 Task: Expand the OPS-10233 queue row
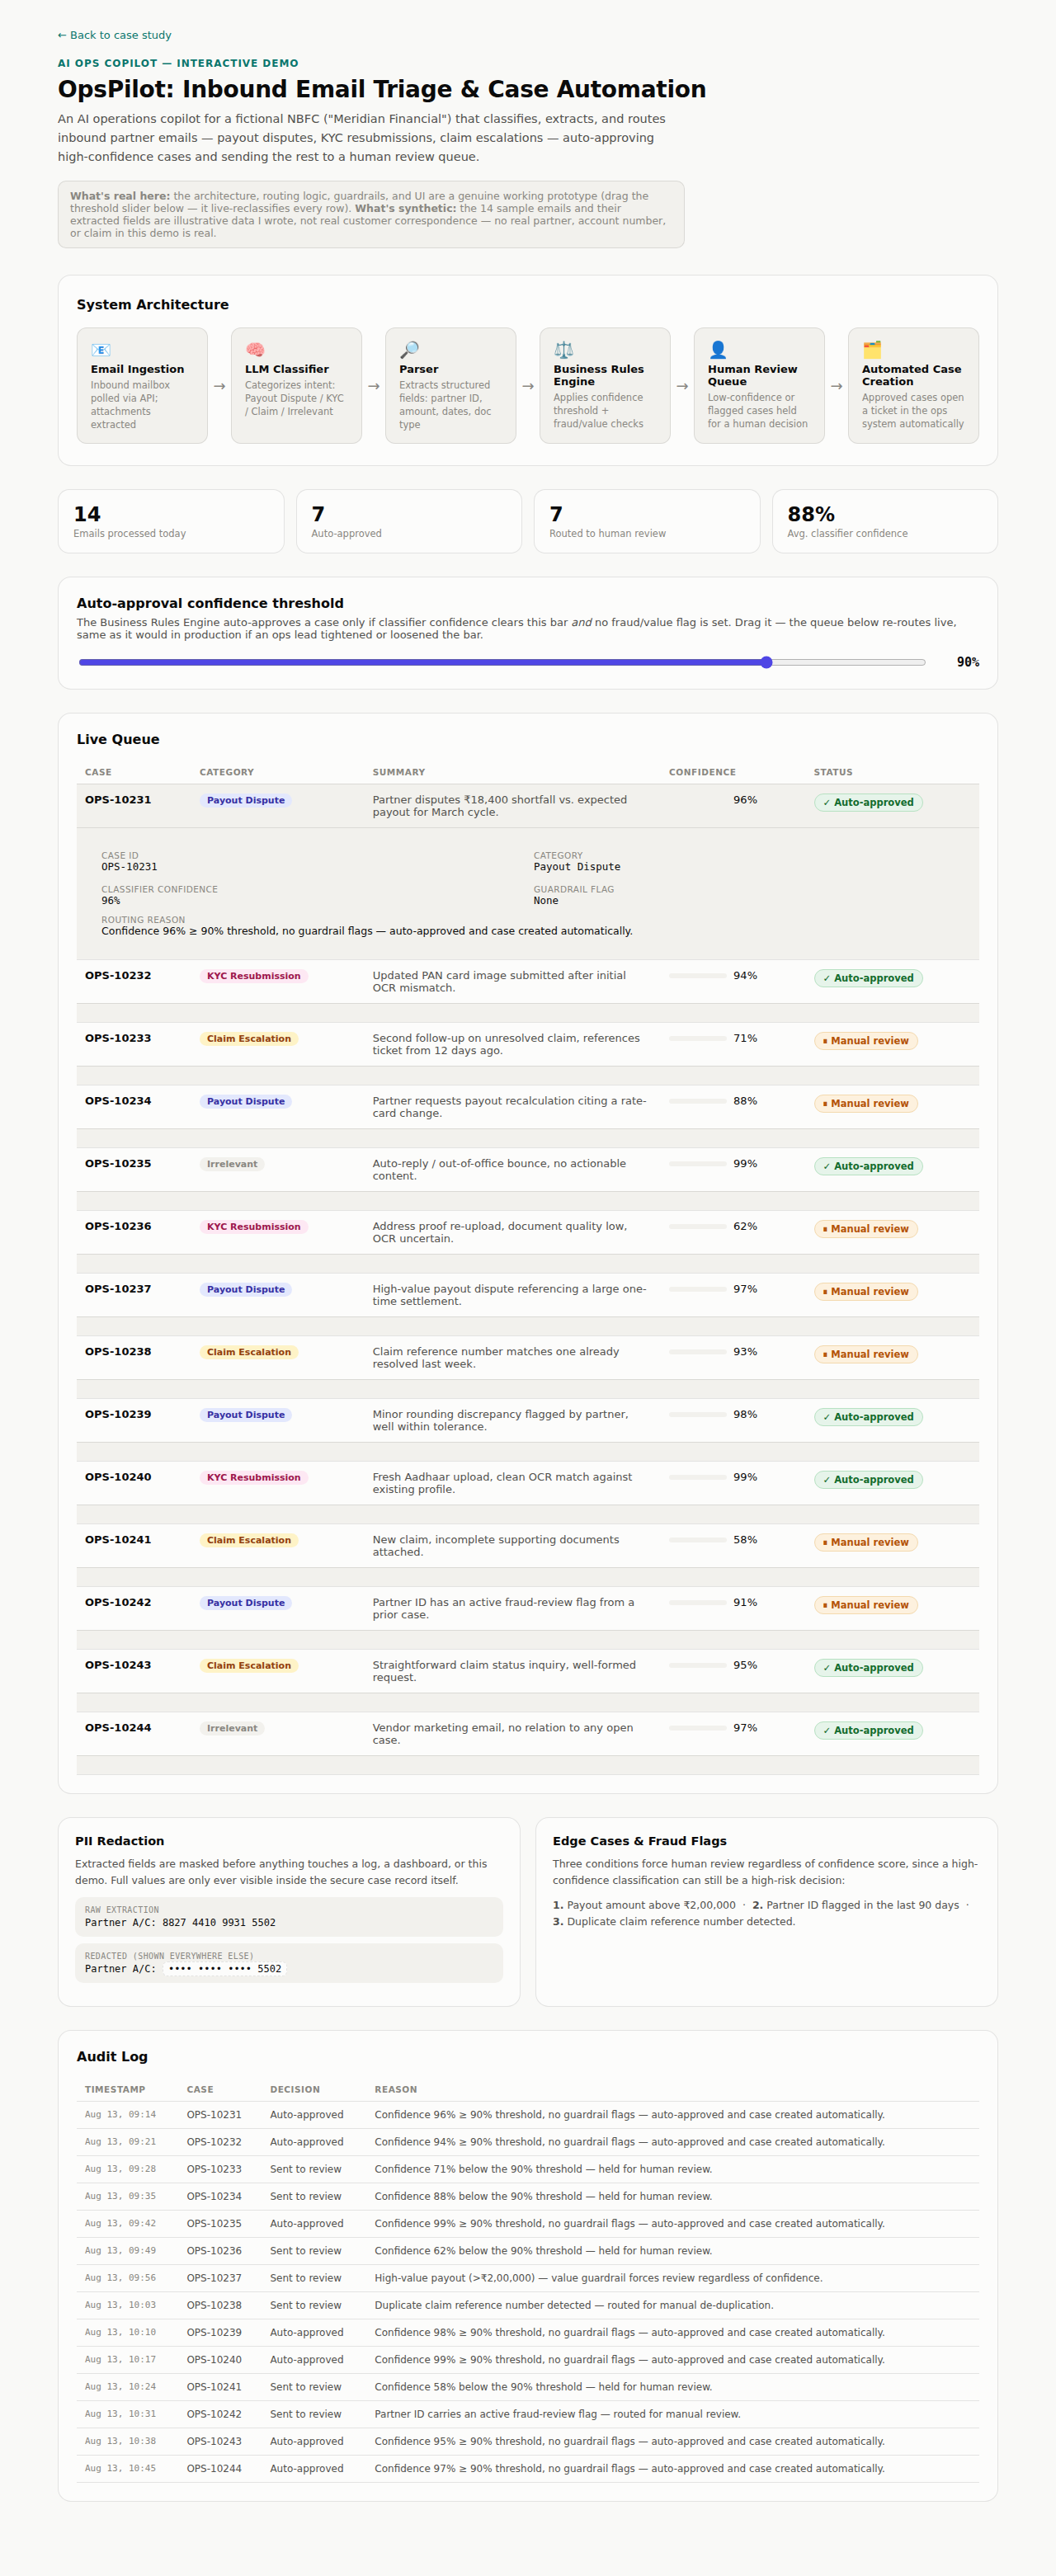coord(527,1044)
